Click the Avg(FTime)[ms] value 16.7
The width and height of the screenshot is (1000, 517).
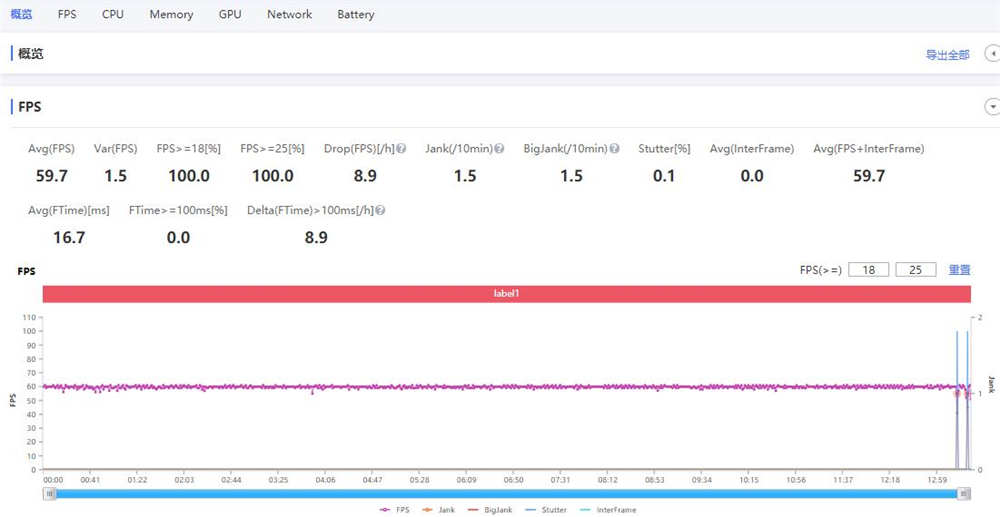pyautogui.click(x=69, y=238)
